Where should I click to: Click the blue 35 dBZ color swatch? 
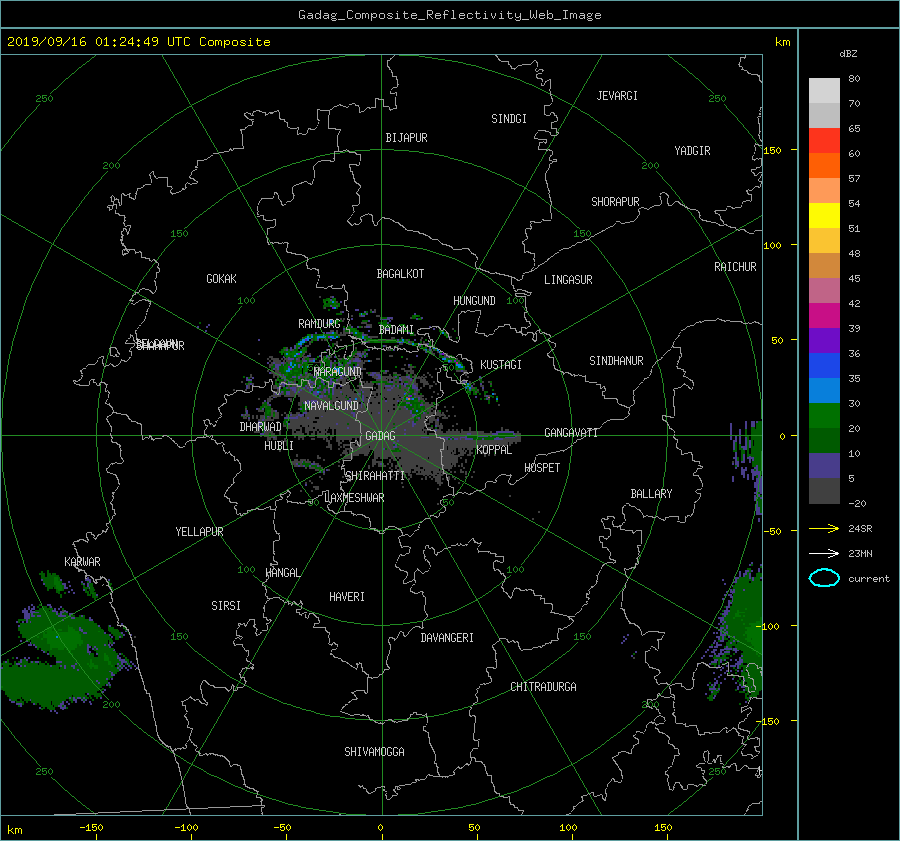[824, 366]
